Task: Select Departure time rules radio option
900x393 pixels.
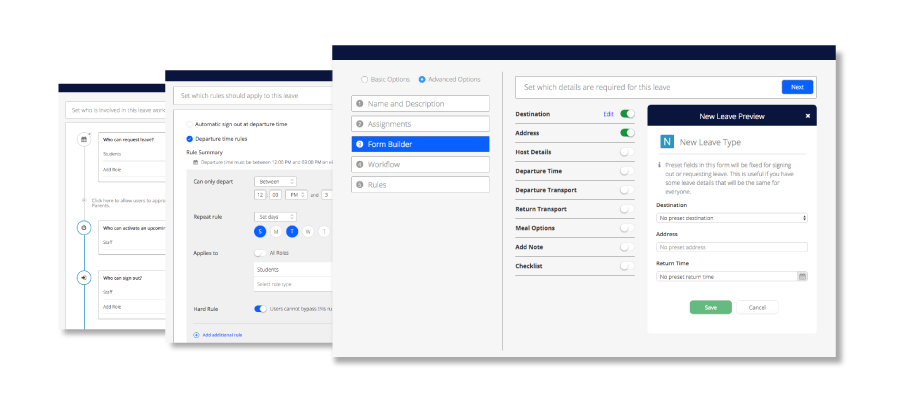Action: (190, 139)
